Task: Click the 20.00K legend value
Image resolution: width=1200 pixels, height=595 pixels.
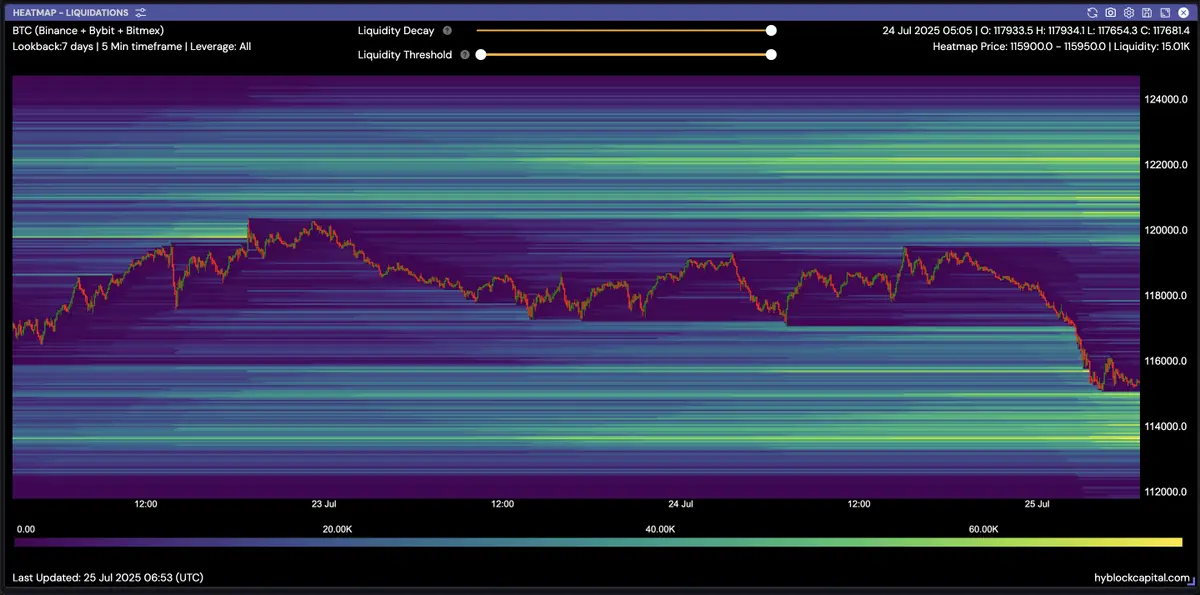Action: tap(338, 528)
